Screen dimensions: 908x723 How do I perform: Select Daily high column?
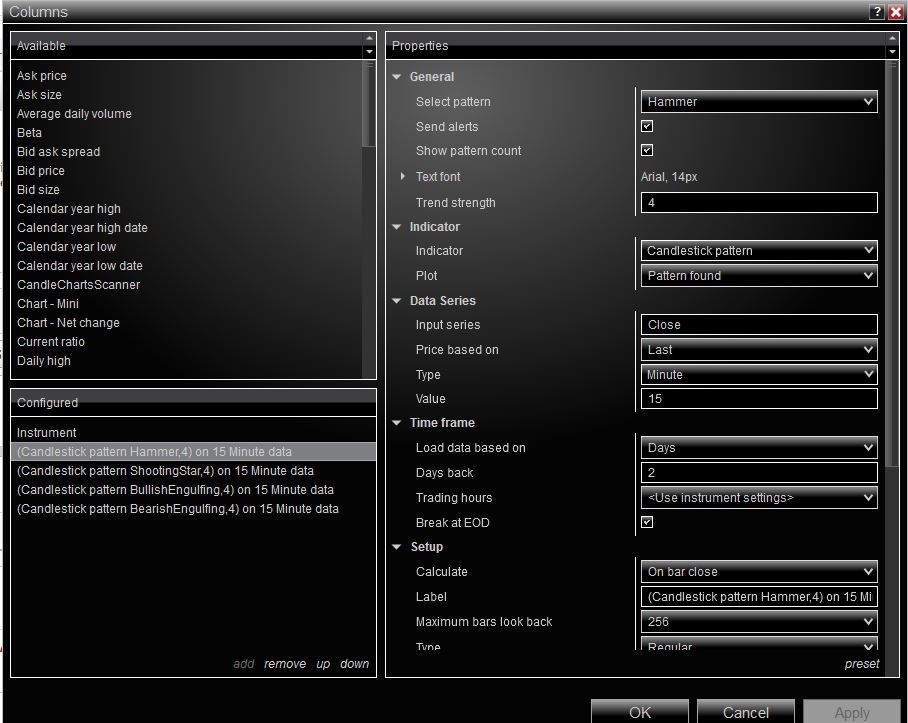[x=44, y=361]
